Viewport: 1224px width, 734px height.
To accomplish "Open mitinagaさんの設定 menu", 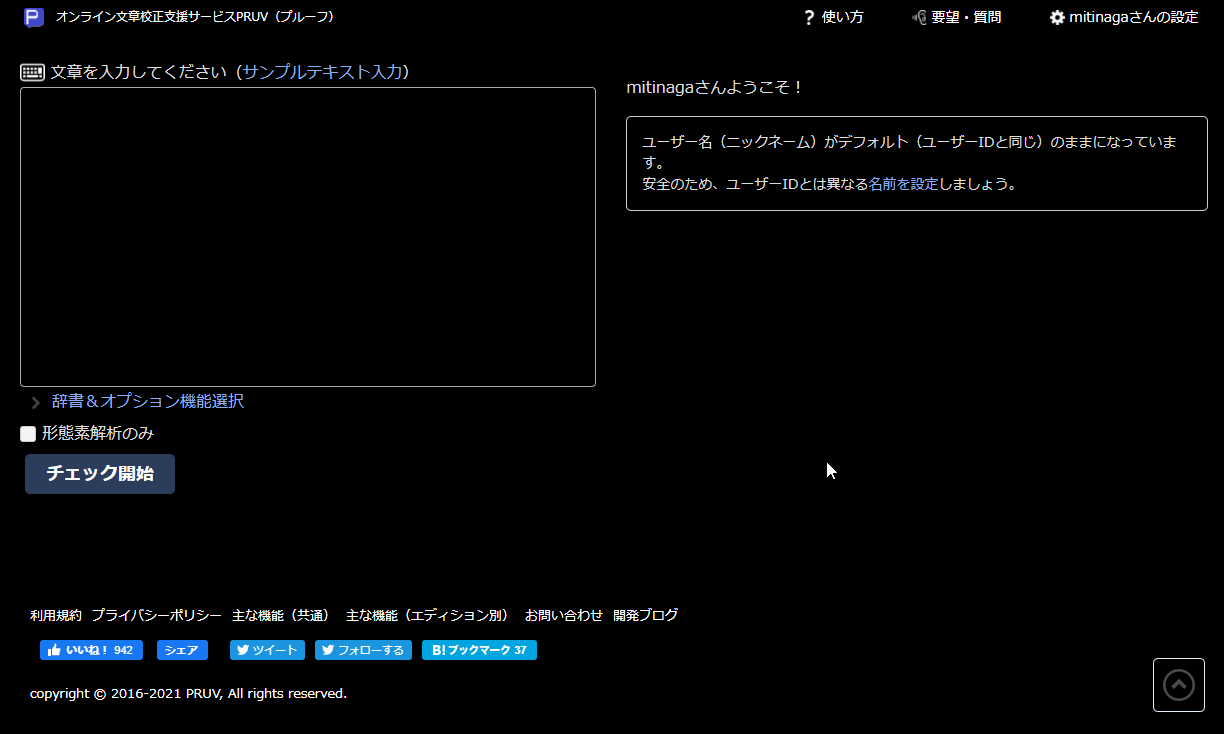I will 1133,17.
